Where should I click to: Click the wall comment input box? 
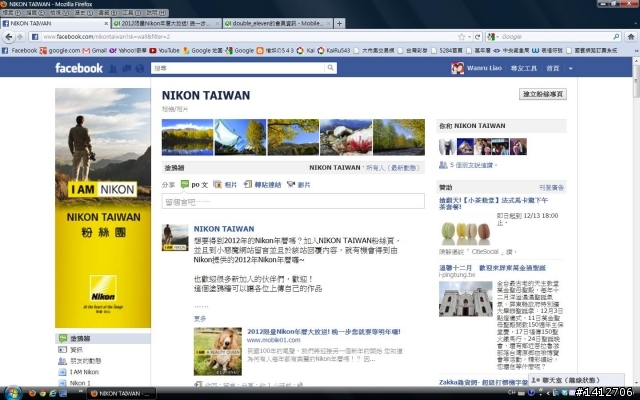click(x=293, y=202)
